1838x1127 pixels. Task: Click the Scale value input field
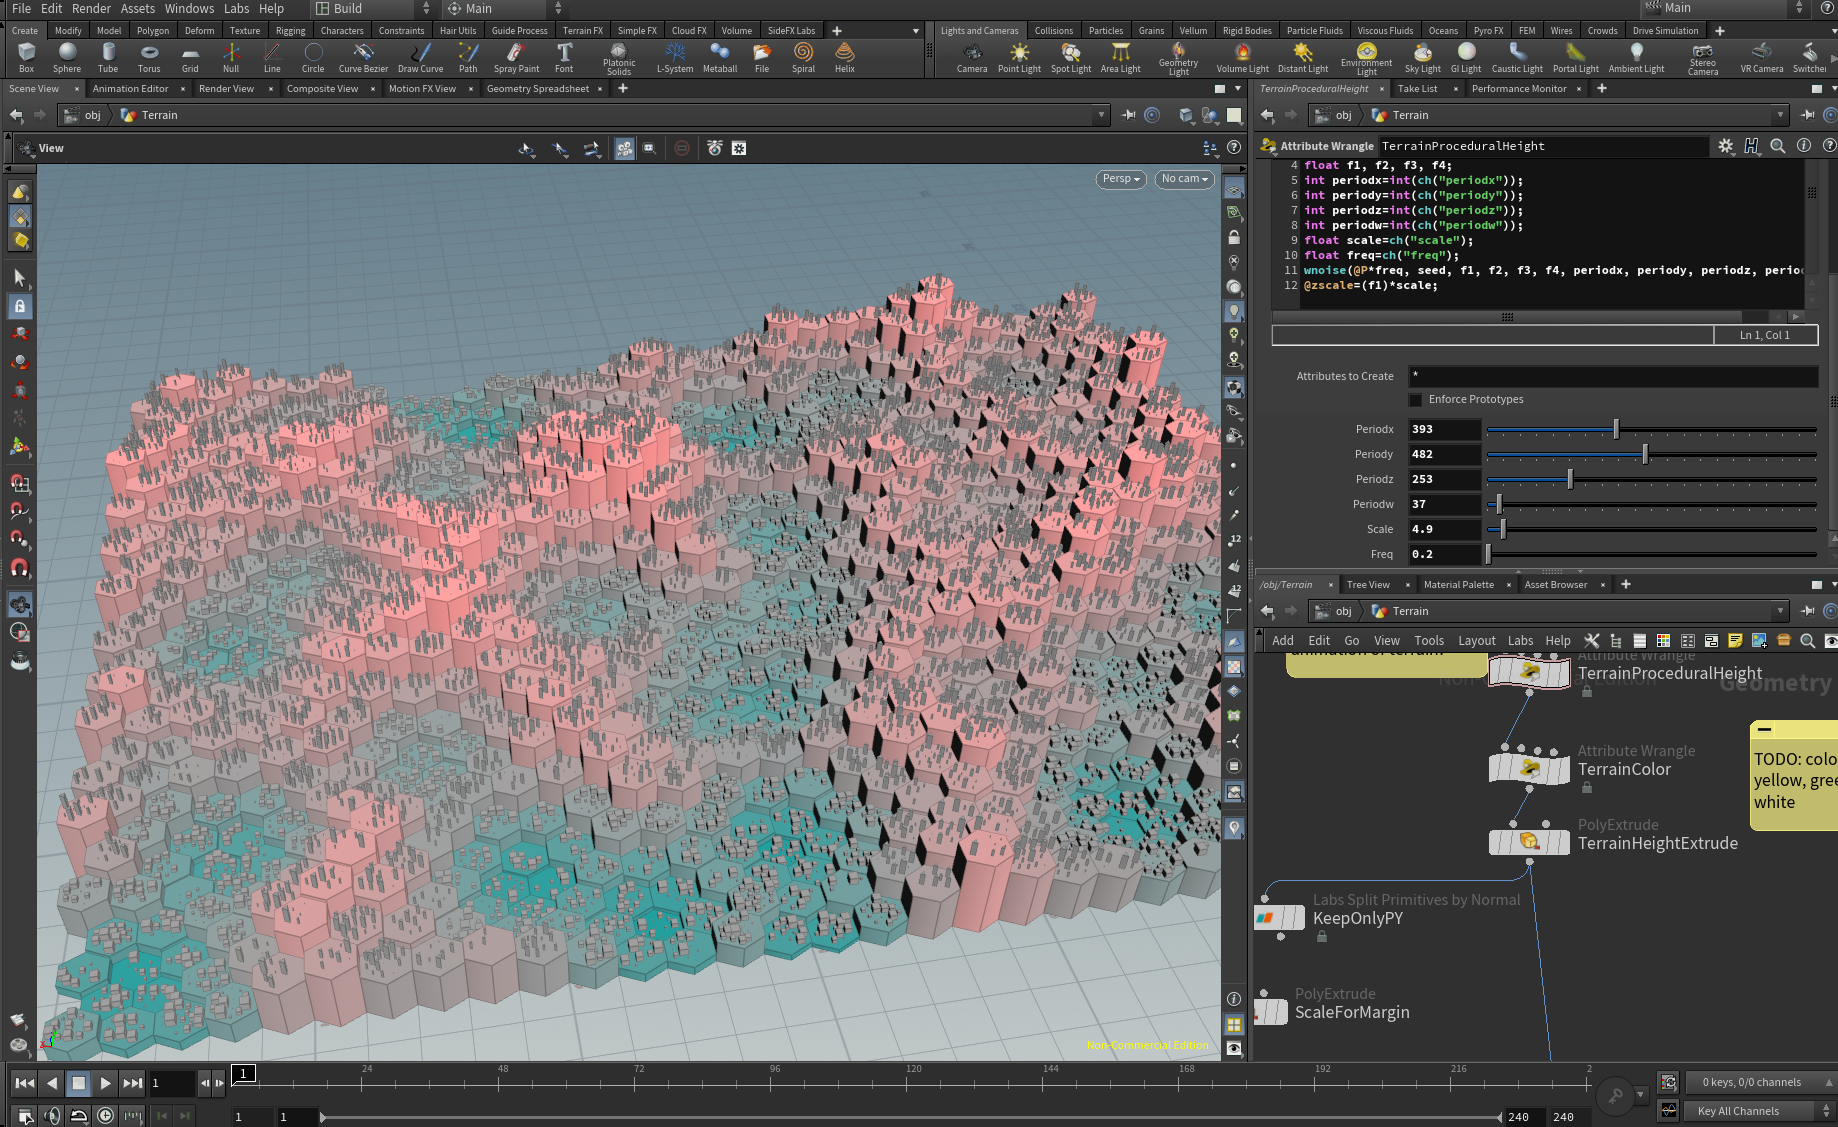(x=1444, y=530)
